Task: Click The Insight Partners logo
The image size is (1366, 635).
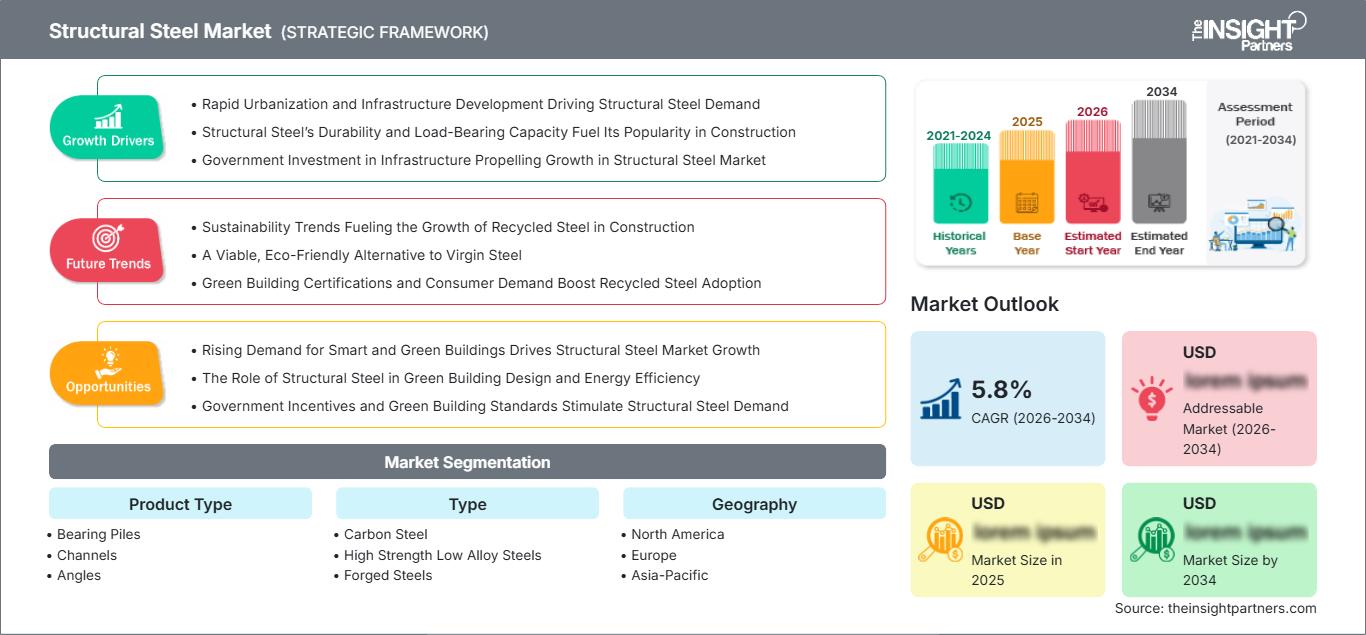Action: click(x=1249, y=30)
